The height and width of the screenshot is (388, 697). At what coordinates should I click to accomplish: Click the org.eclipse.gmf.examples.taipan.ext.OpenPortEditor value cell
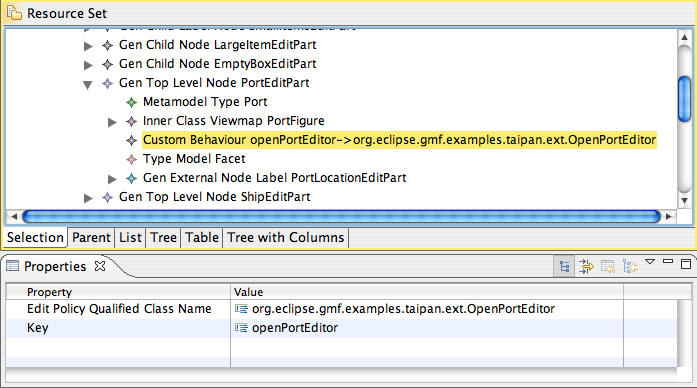427,309
